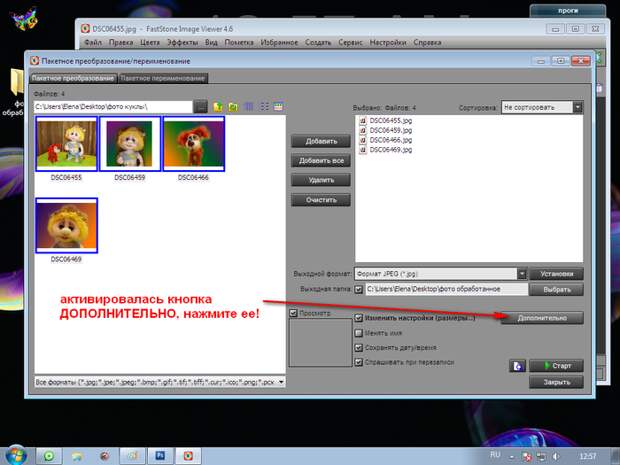Screen dimensions: 620x465
Task: Click the Дополнительно button
Action: (x=542, y=318)
